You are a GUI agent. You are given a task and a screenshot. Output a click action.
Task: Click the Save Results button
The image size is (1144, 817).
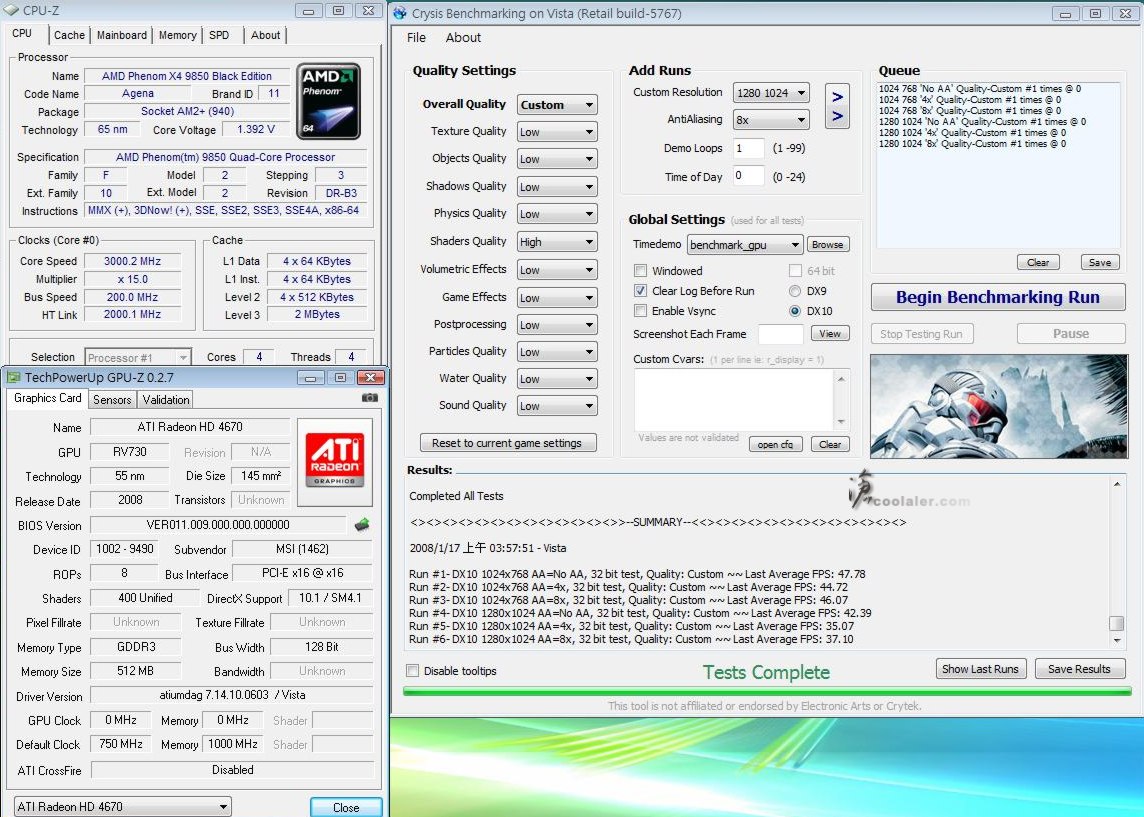tap(1079, 669)
